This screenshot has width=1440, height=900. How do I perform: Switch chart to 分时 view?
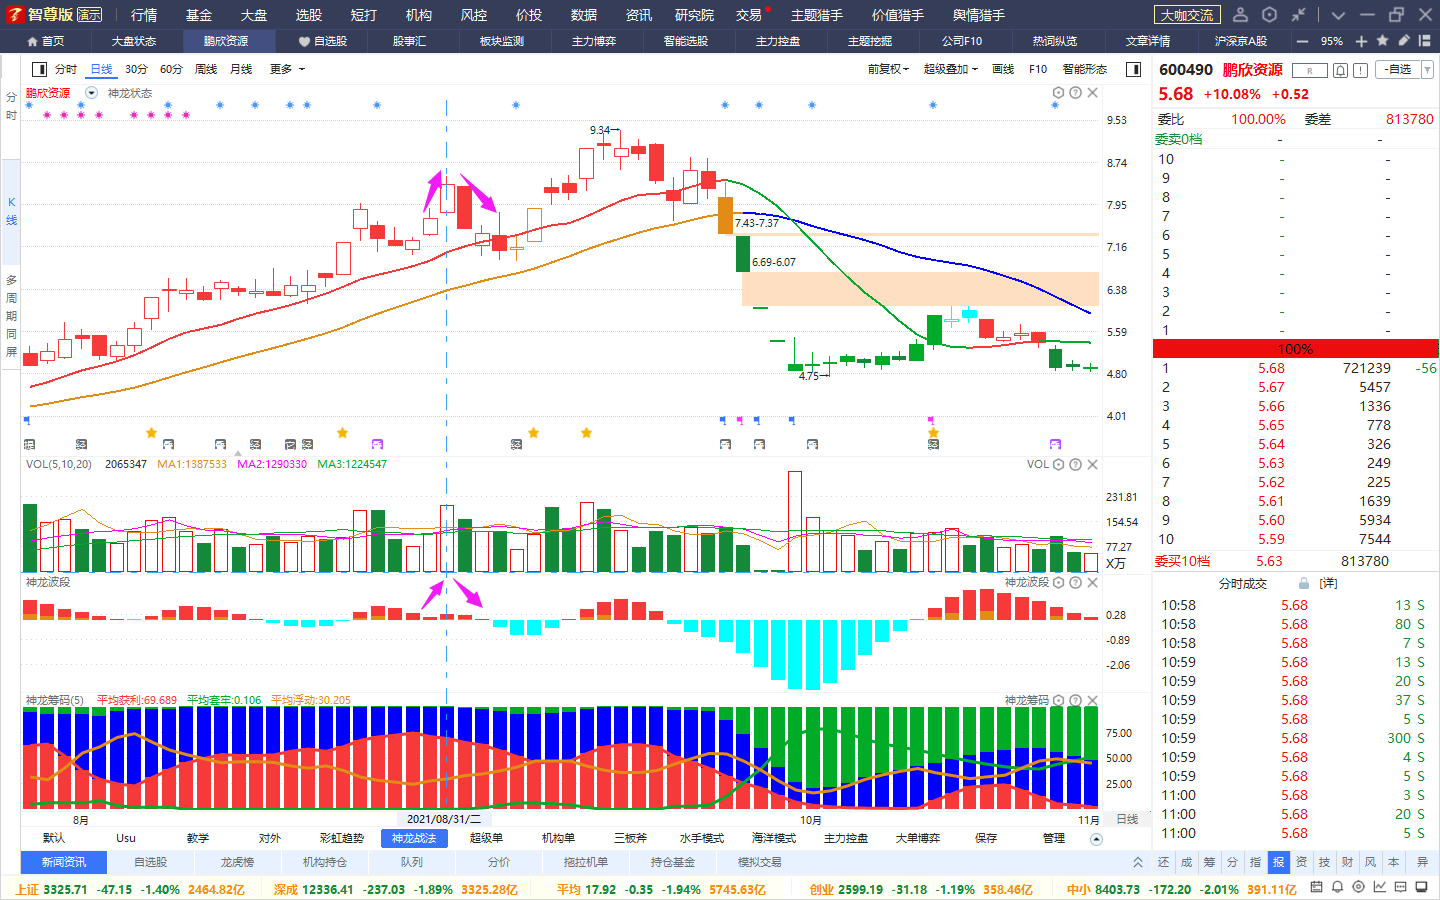(66, 69)
